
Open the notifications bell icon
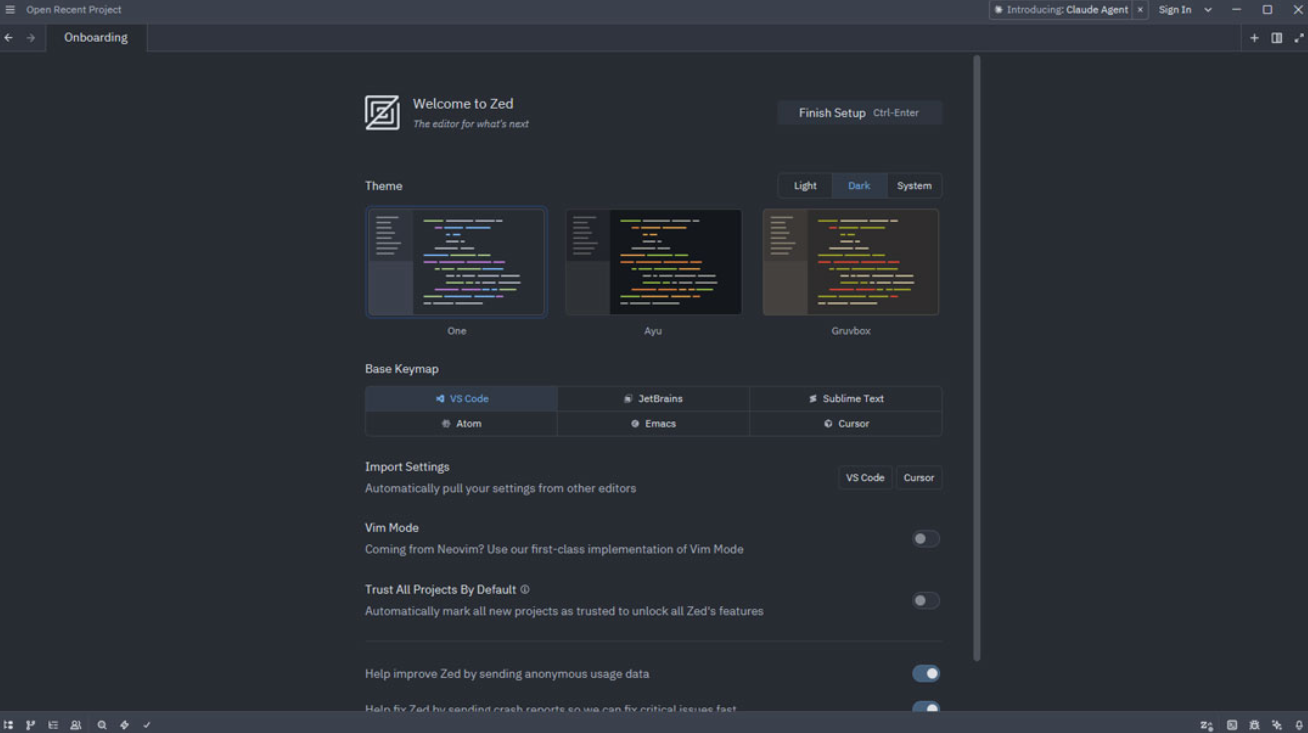pos(1299,725)
